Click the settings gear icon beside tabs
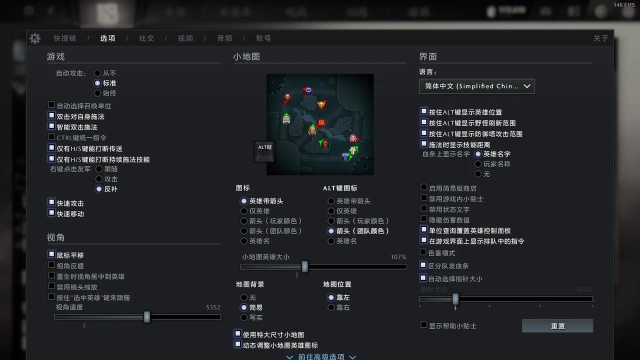Viewport: 640px width, 360px height. tap(35, 38)
